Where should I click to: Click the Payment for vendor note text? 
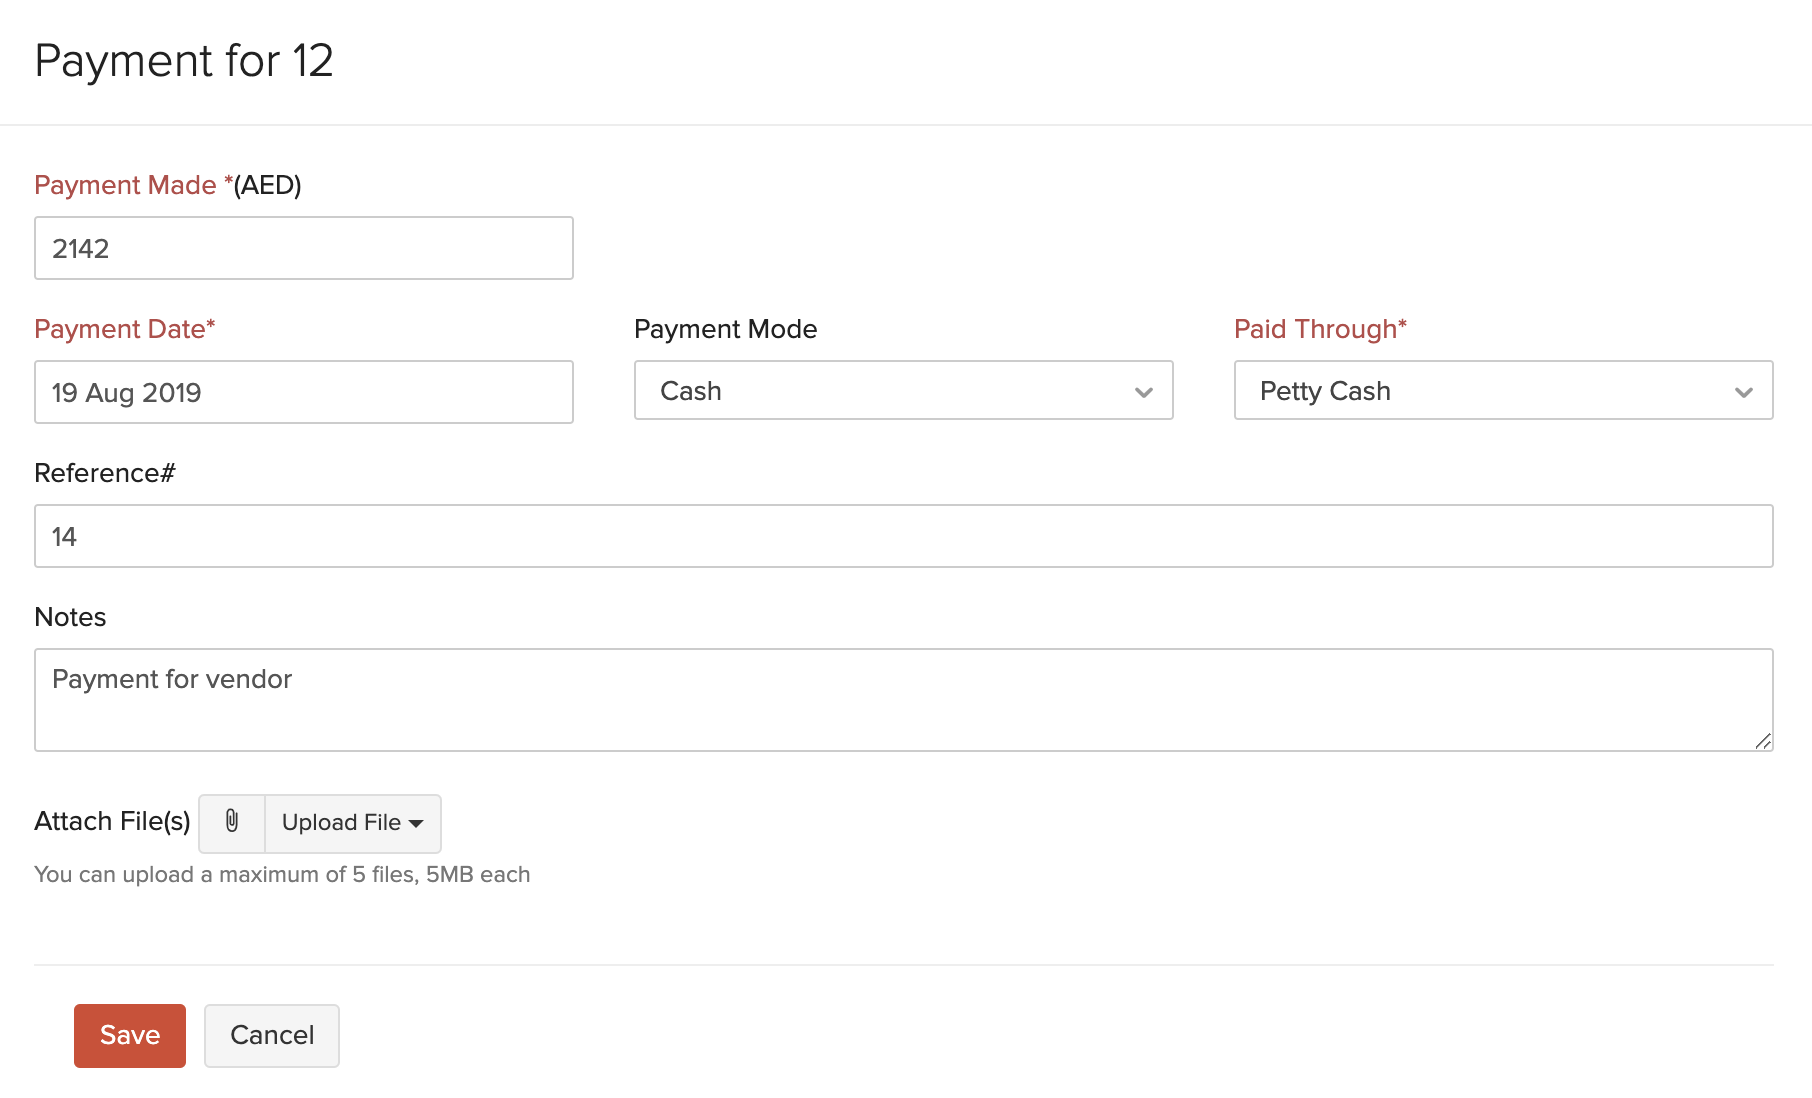coord(173,679)
